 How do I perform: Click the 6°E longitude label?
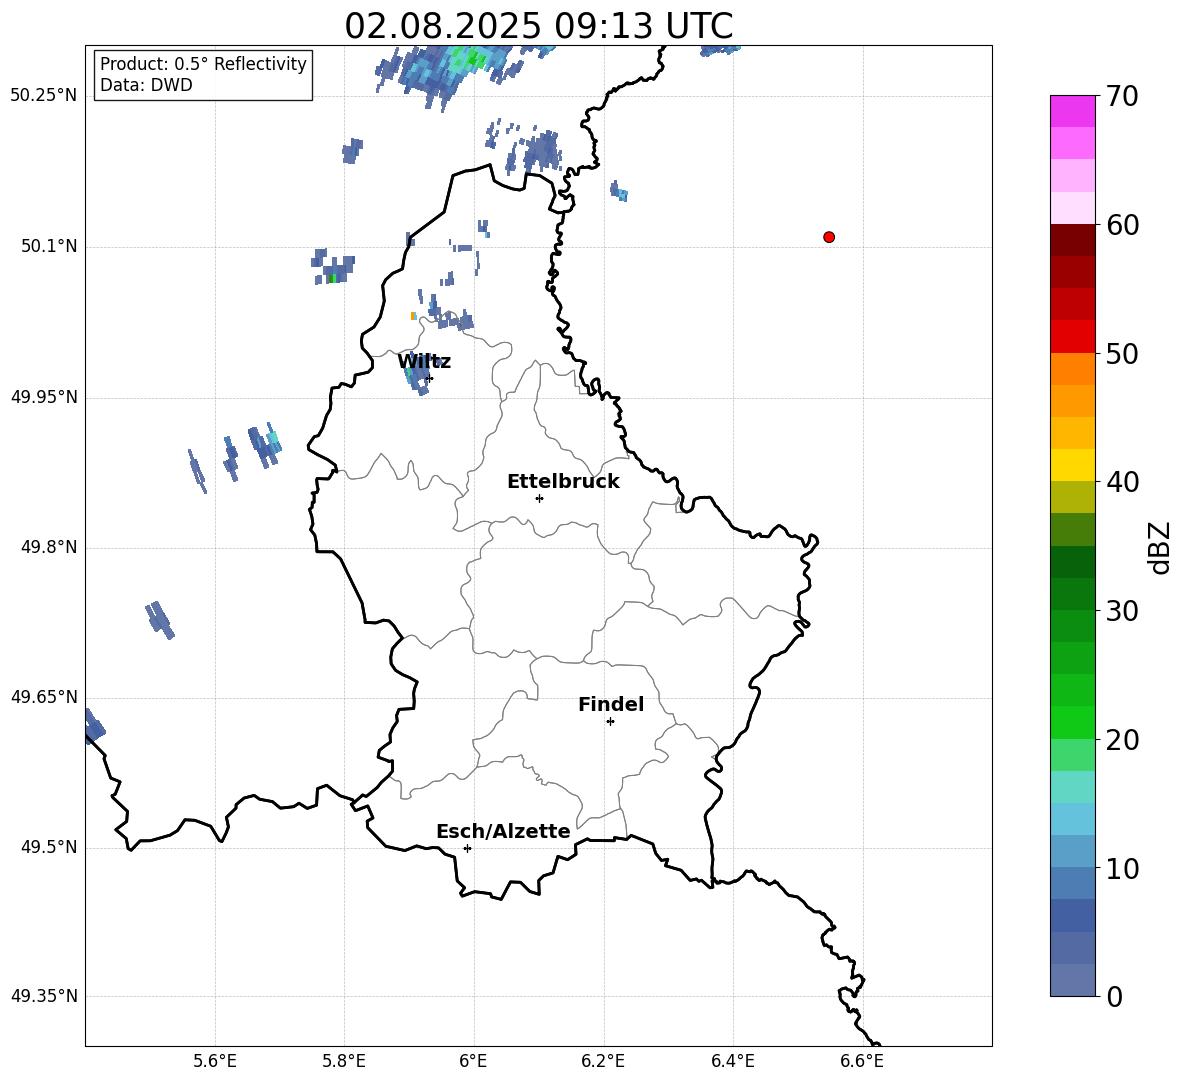click(473, 1061)
